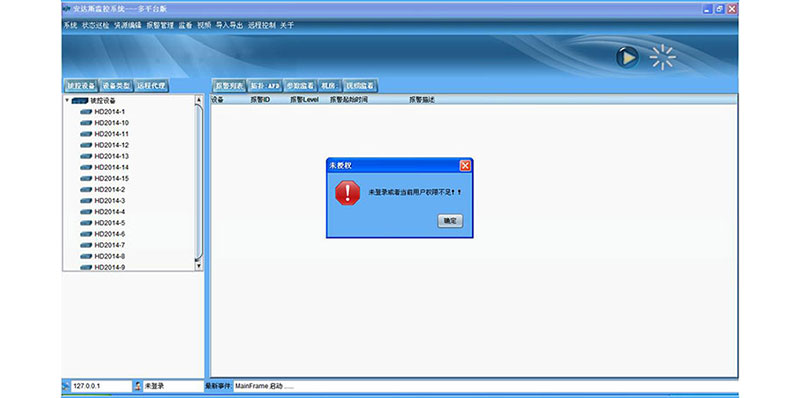801x398 pixels.
Task: Click the red warning icon in the dialog
Action: (347, 193)
